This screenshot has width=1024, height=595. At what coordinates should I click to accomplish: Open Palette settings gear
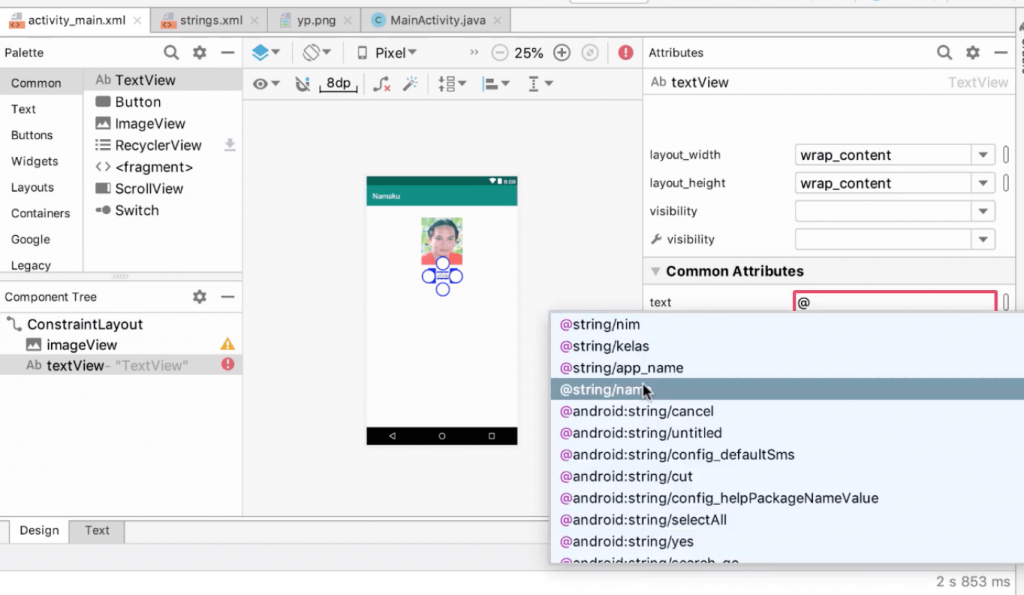[x=200, y=53]
